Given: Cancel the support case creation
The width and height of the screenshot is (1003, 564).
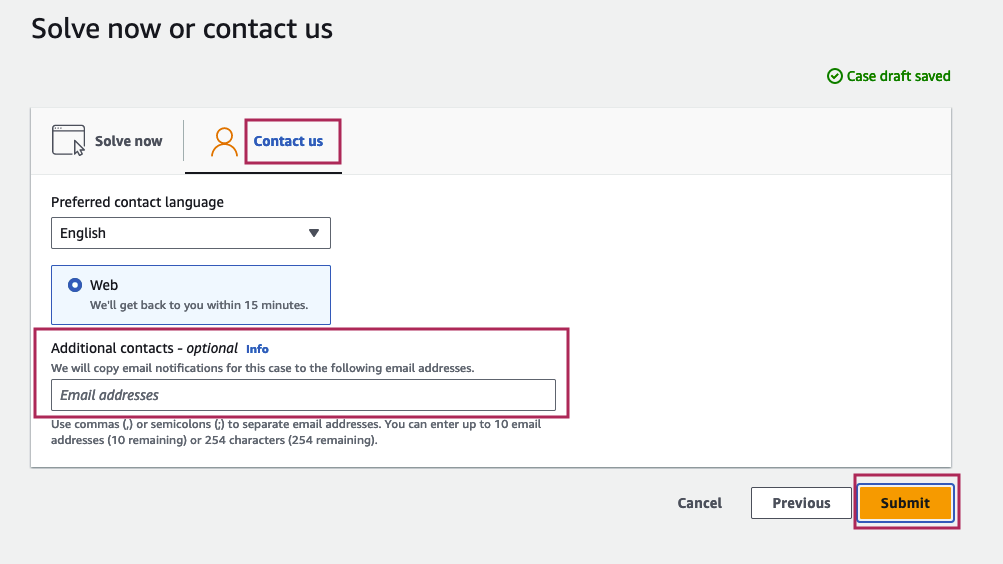Looking at the screenshot, I should [699, 503].
